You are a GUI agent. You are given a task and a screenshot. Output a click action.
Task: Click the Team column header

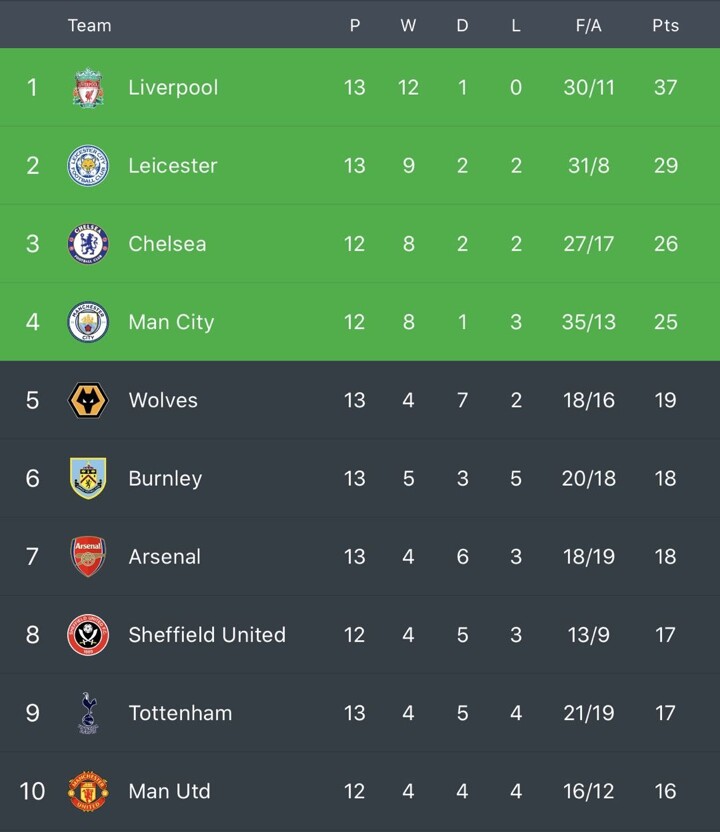(x=90, y=25)
